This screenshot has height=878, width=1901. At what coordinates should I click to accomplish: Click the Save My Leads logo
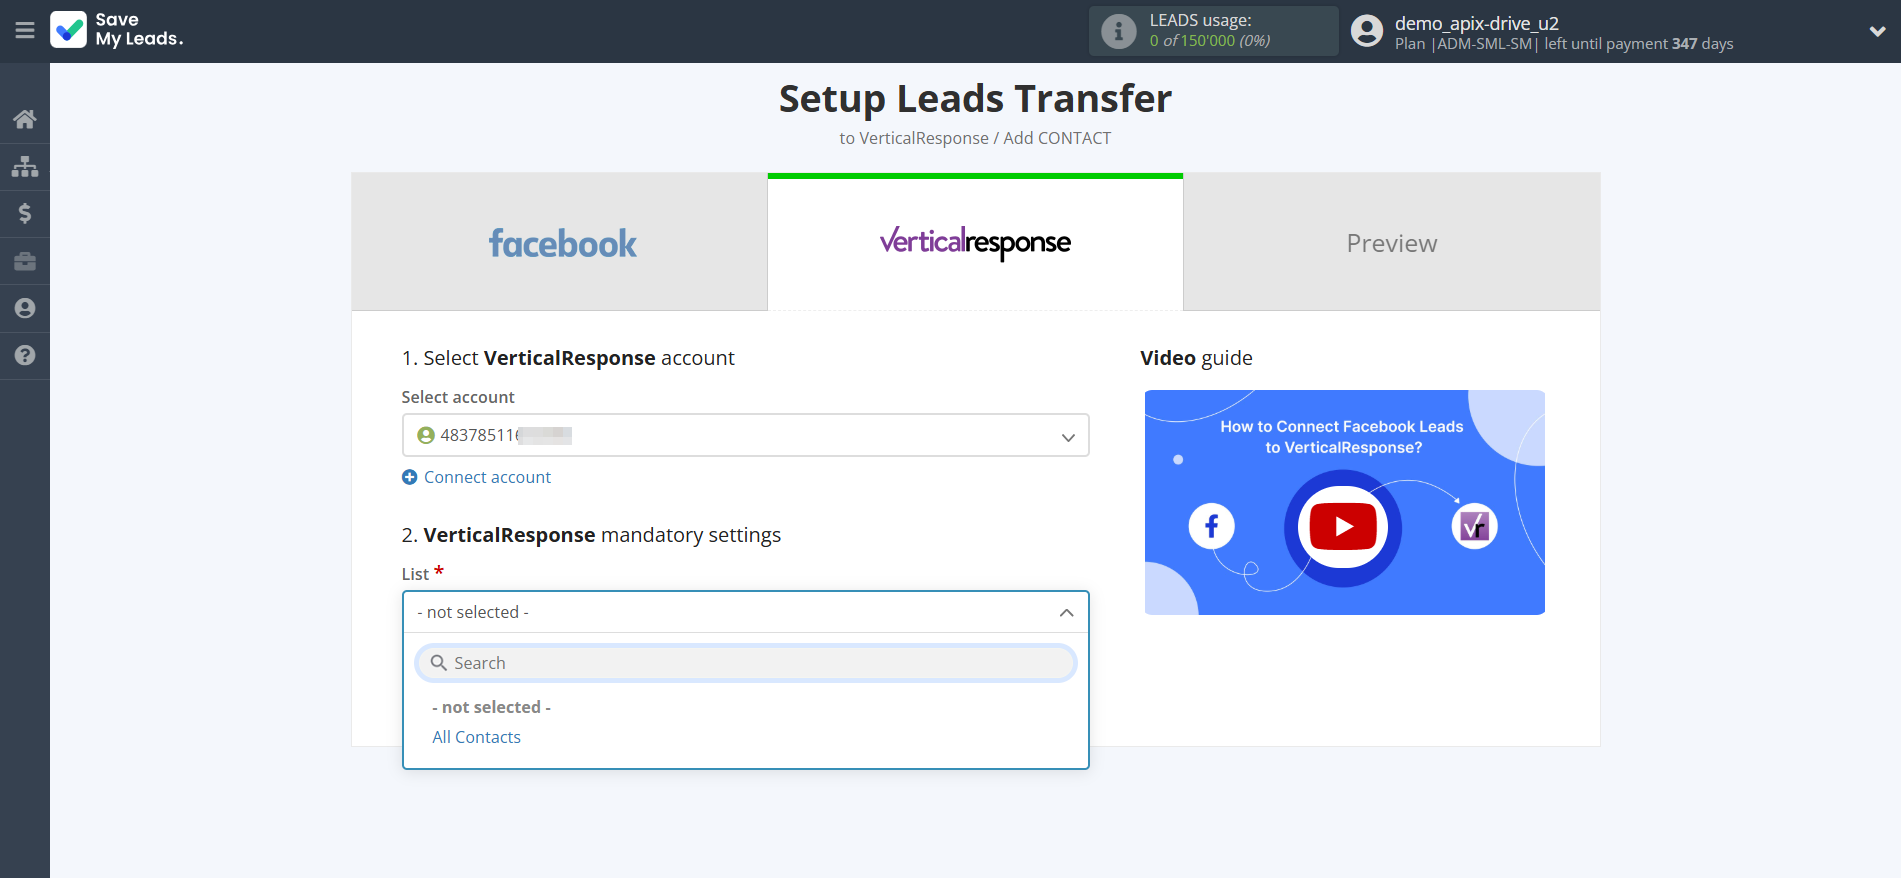(x=117, y=30)
